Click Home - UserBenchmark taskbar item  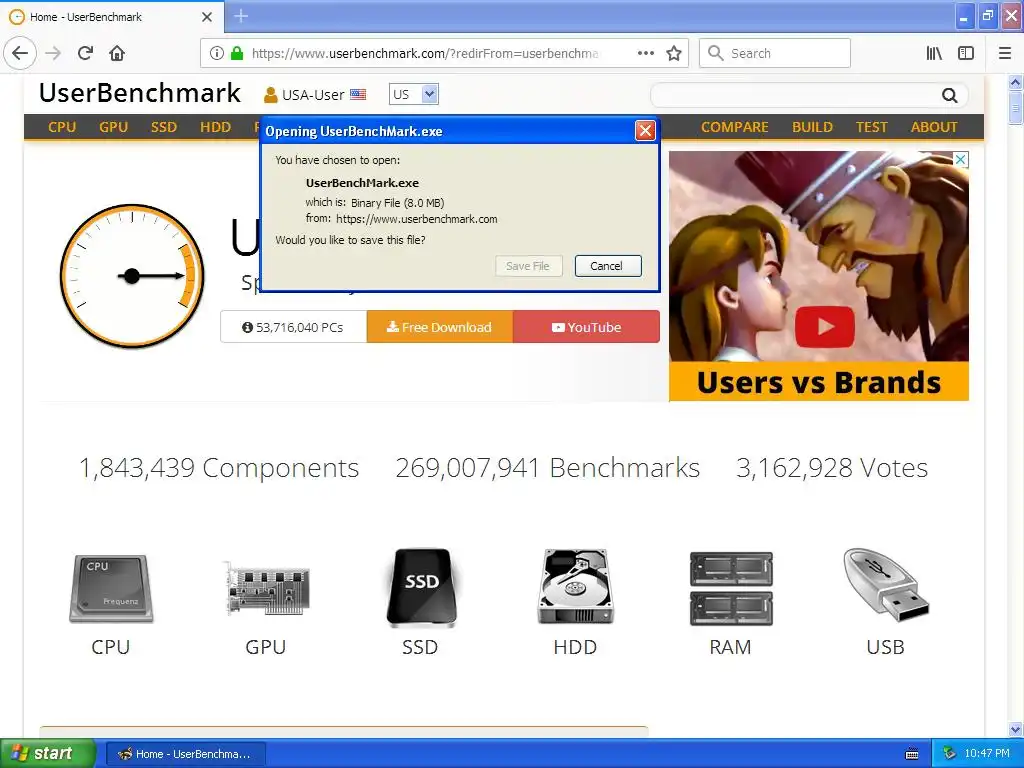click(x=185, y=754)
